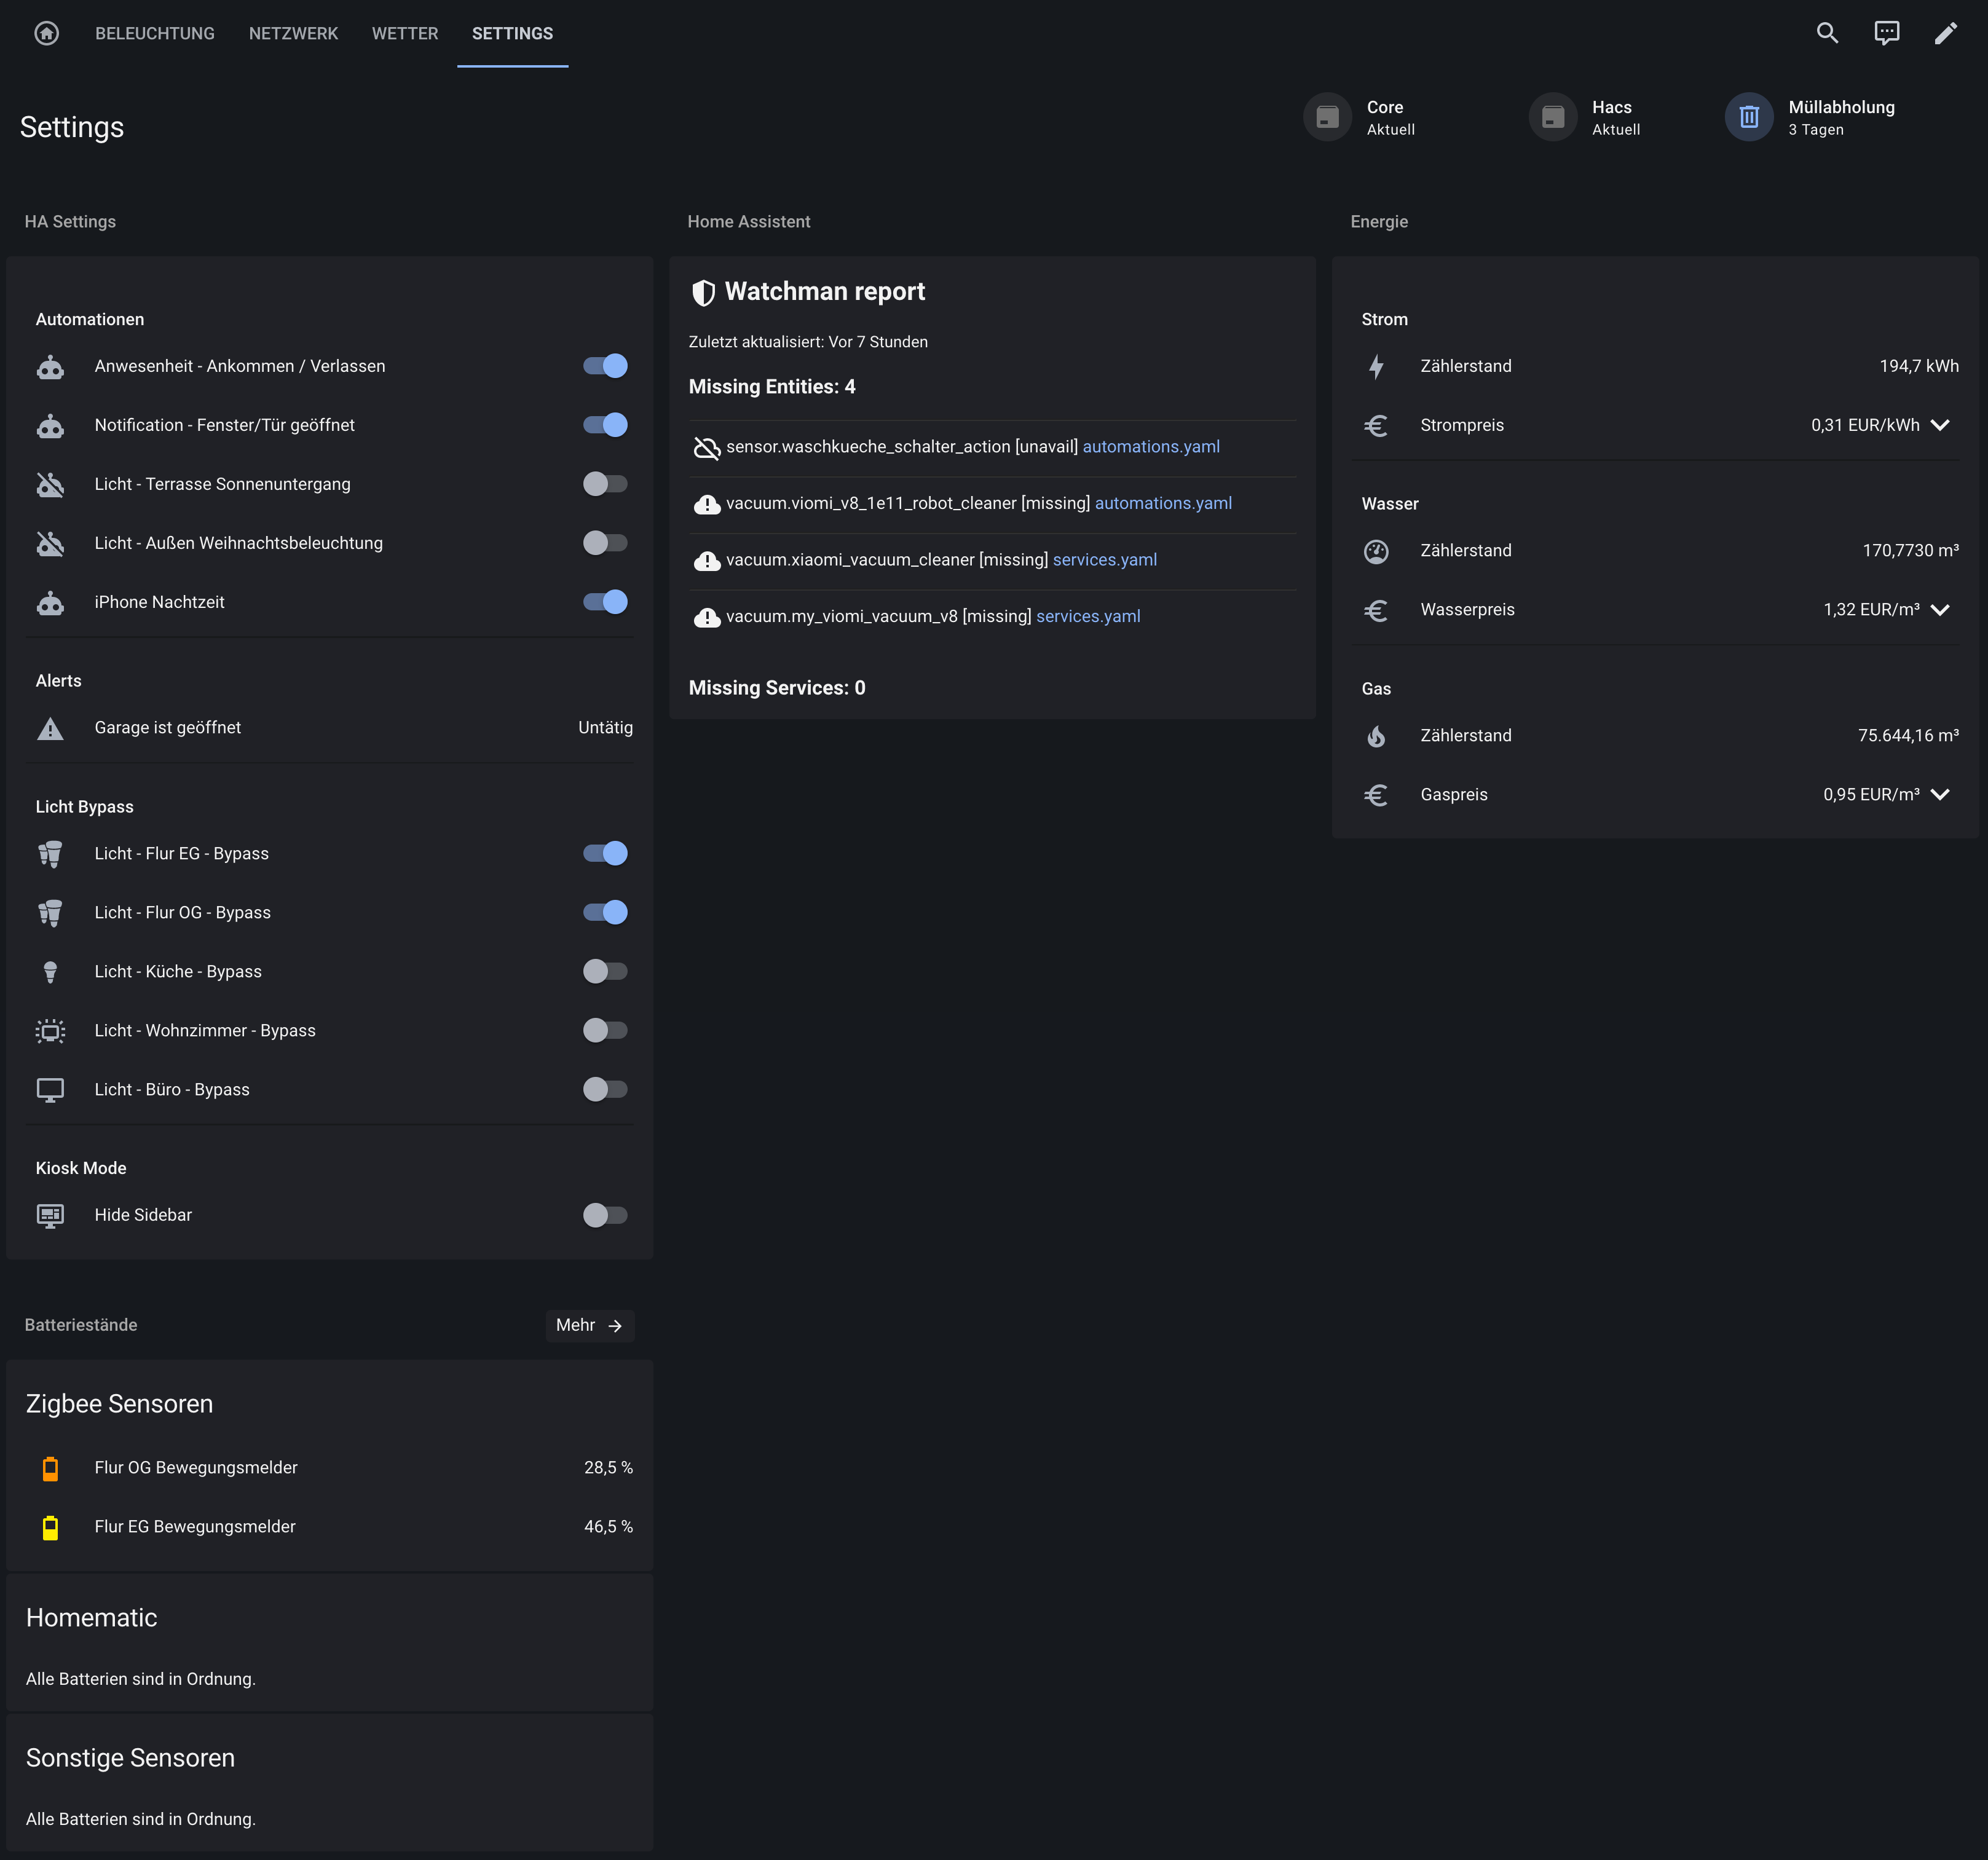Viewport: 1988px width, 1860px height.
Task: Click the Wohnzimmer Bypass LED icon
Action: point(50,1031)
